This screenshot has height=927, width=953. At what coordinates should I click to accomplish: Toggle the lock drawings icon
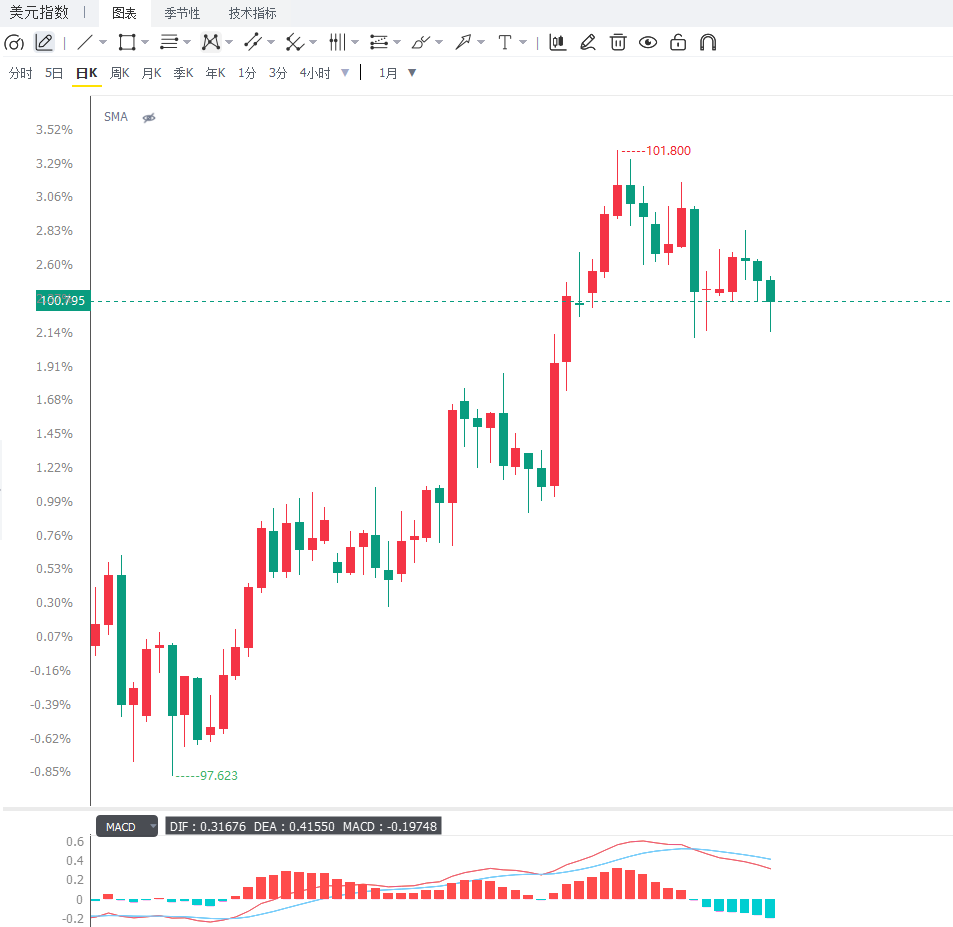[x=678, y=43]
